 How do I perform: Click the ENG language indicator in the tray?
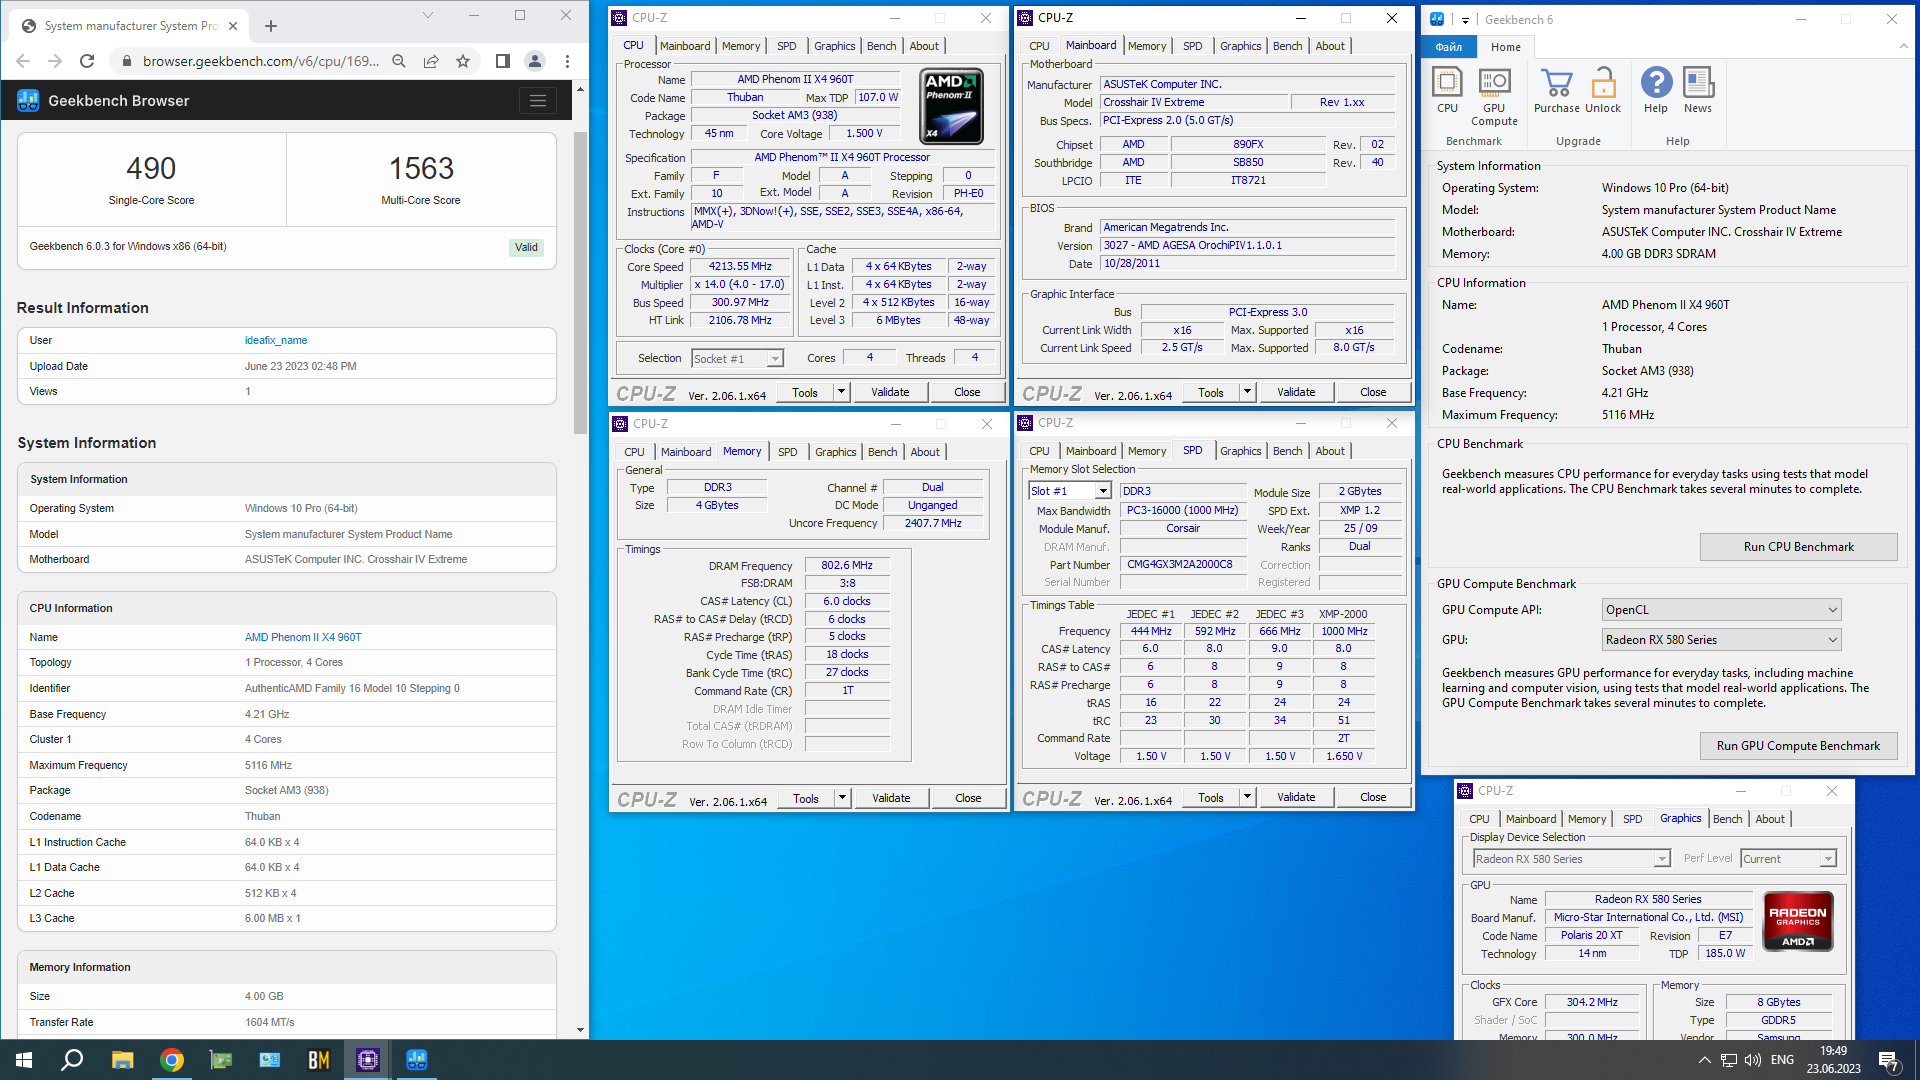click(x=1782, y=1060)
